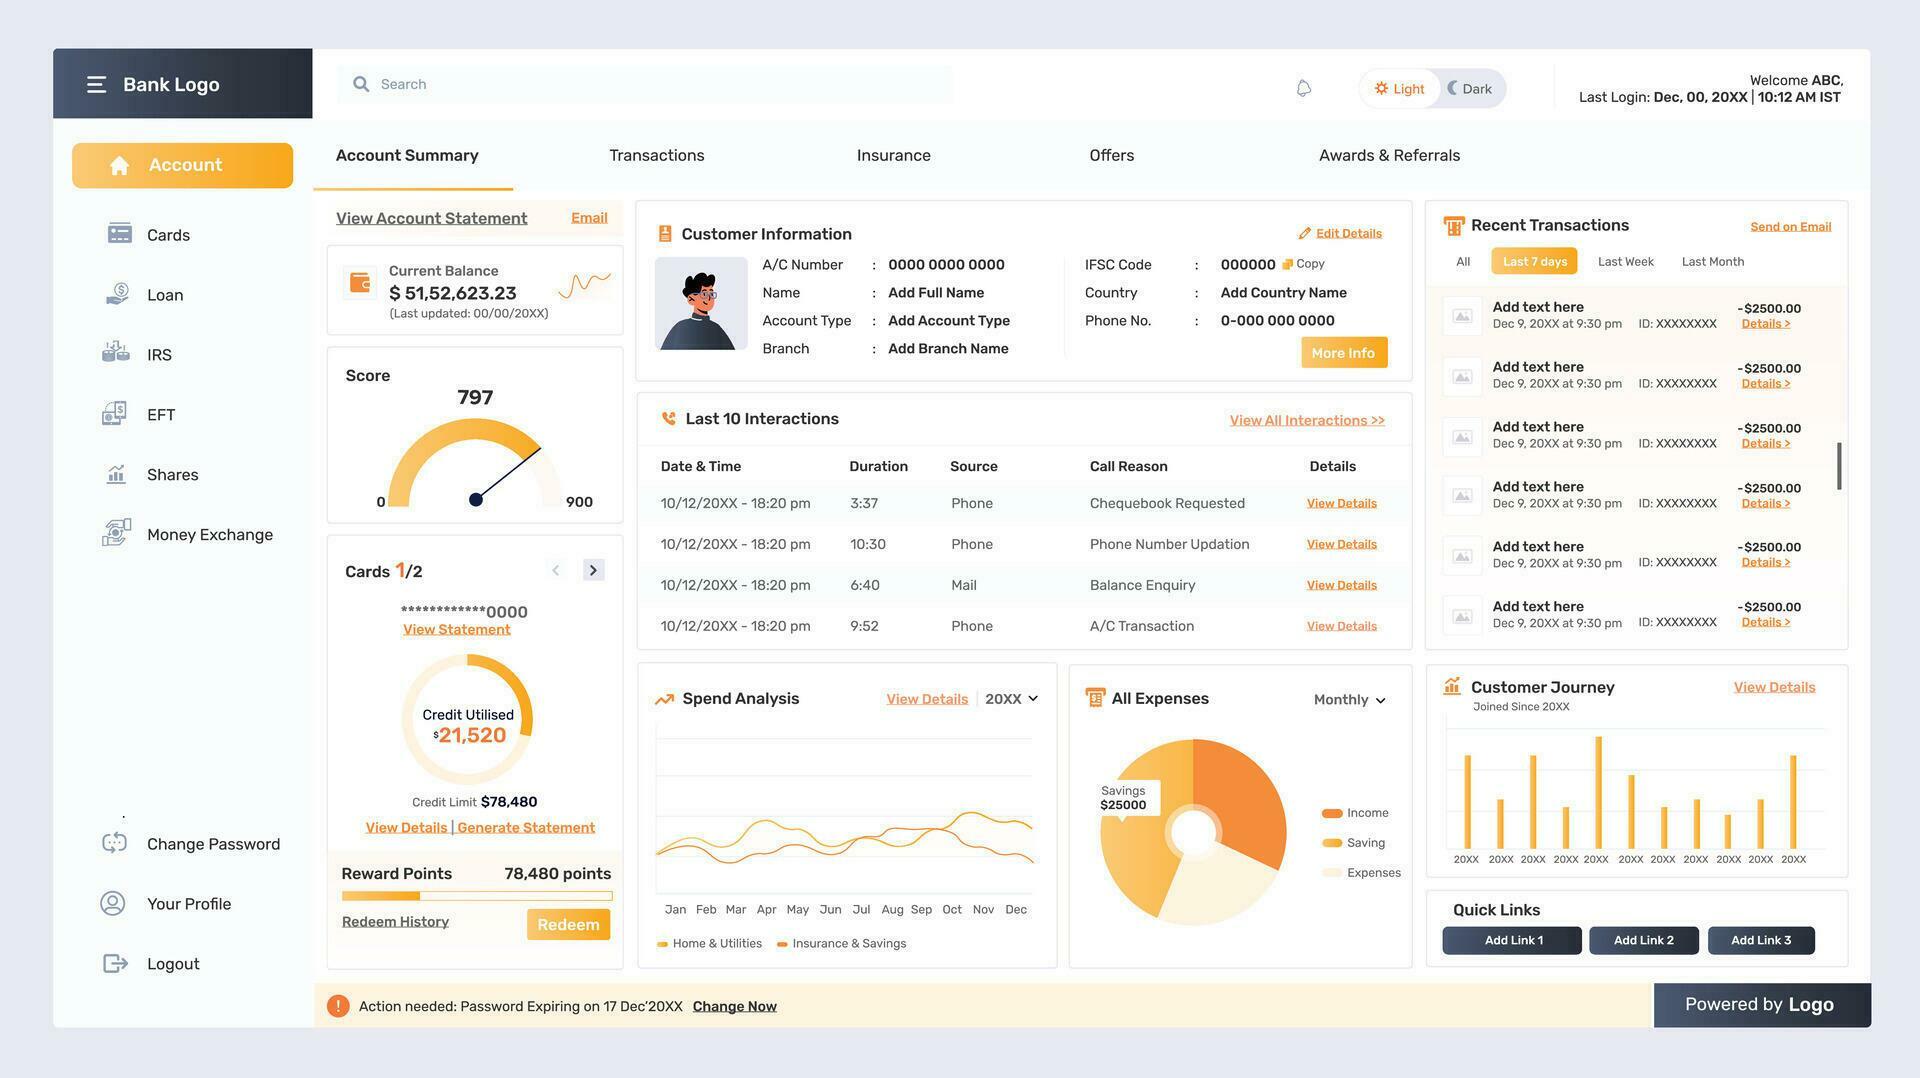Switch to Dark mode

[1470, 87]
